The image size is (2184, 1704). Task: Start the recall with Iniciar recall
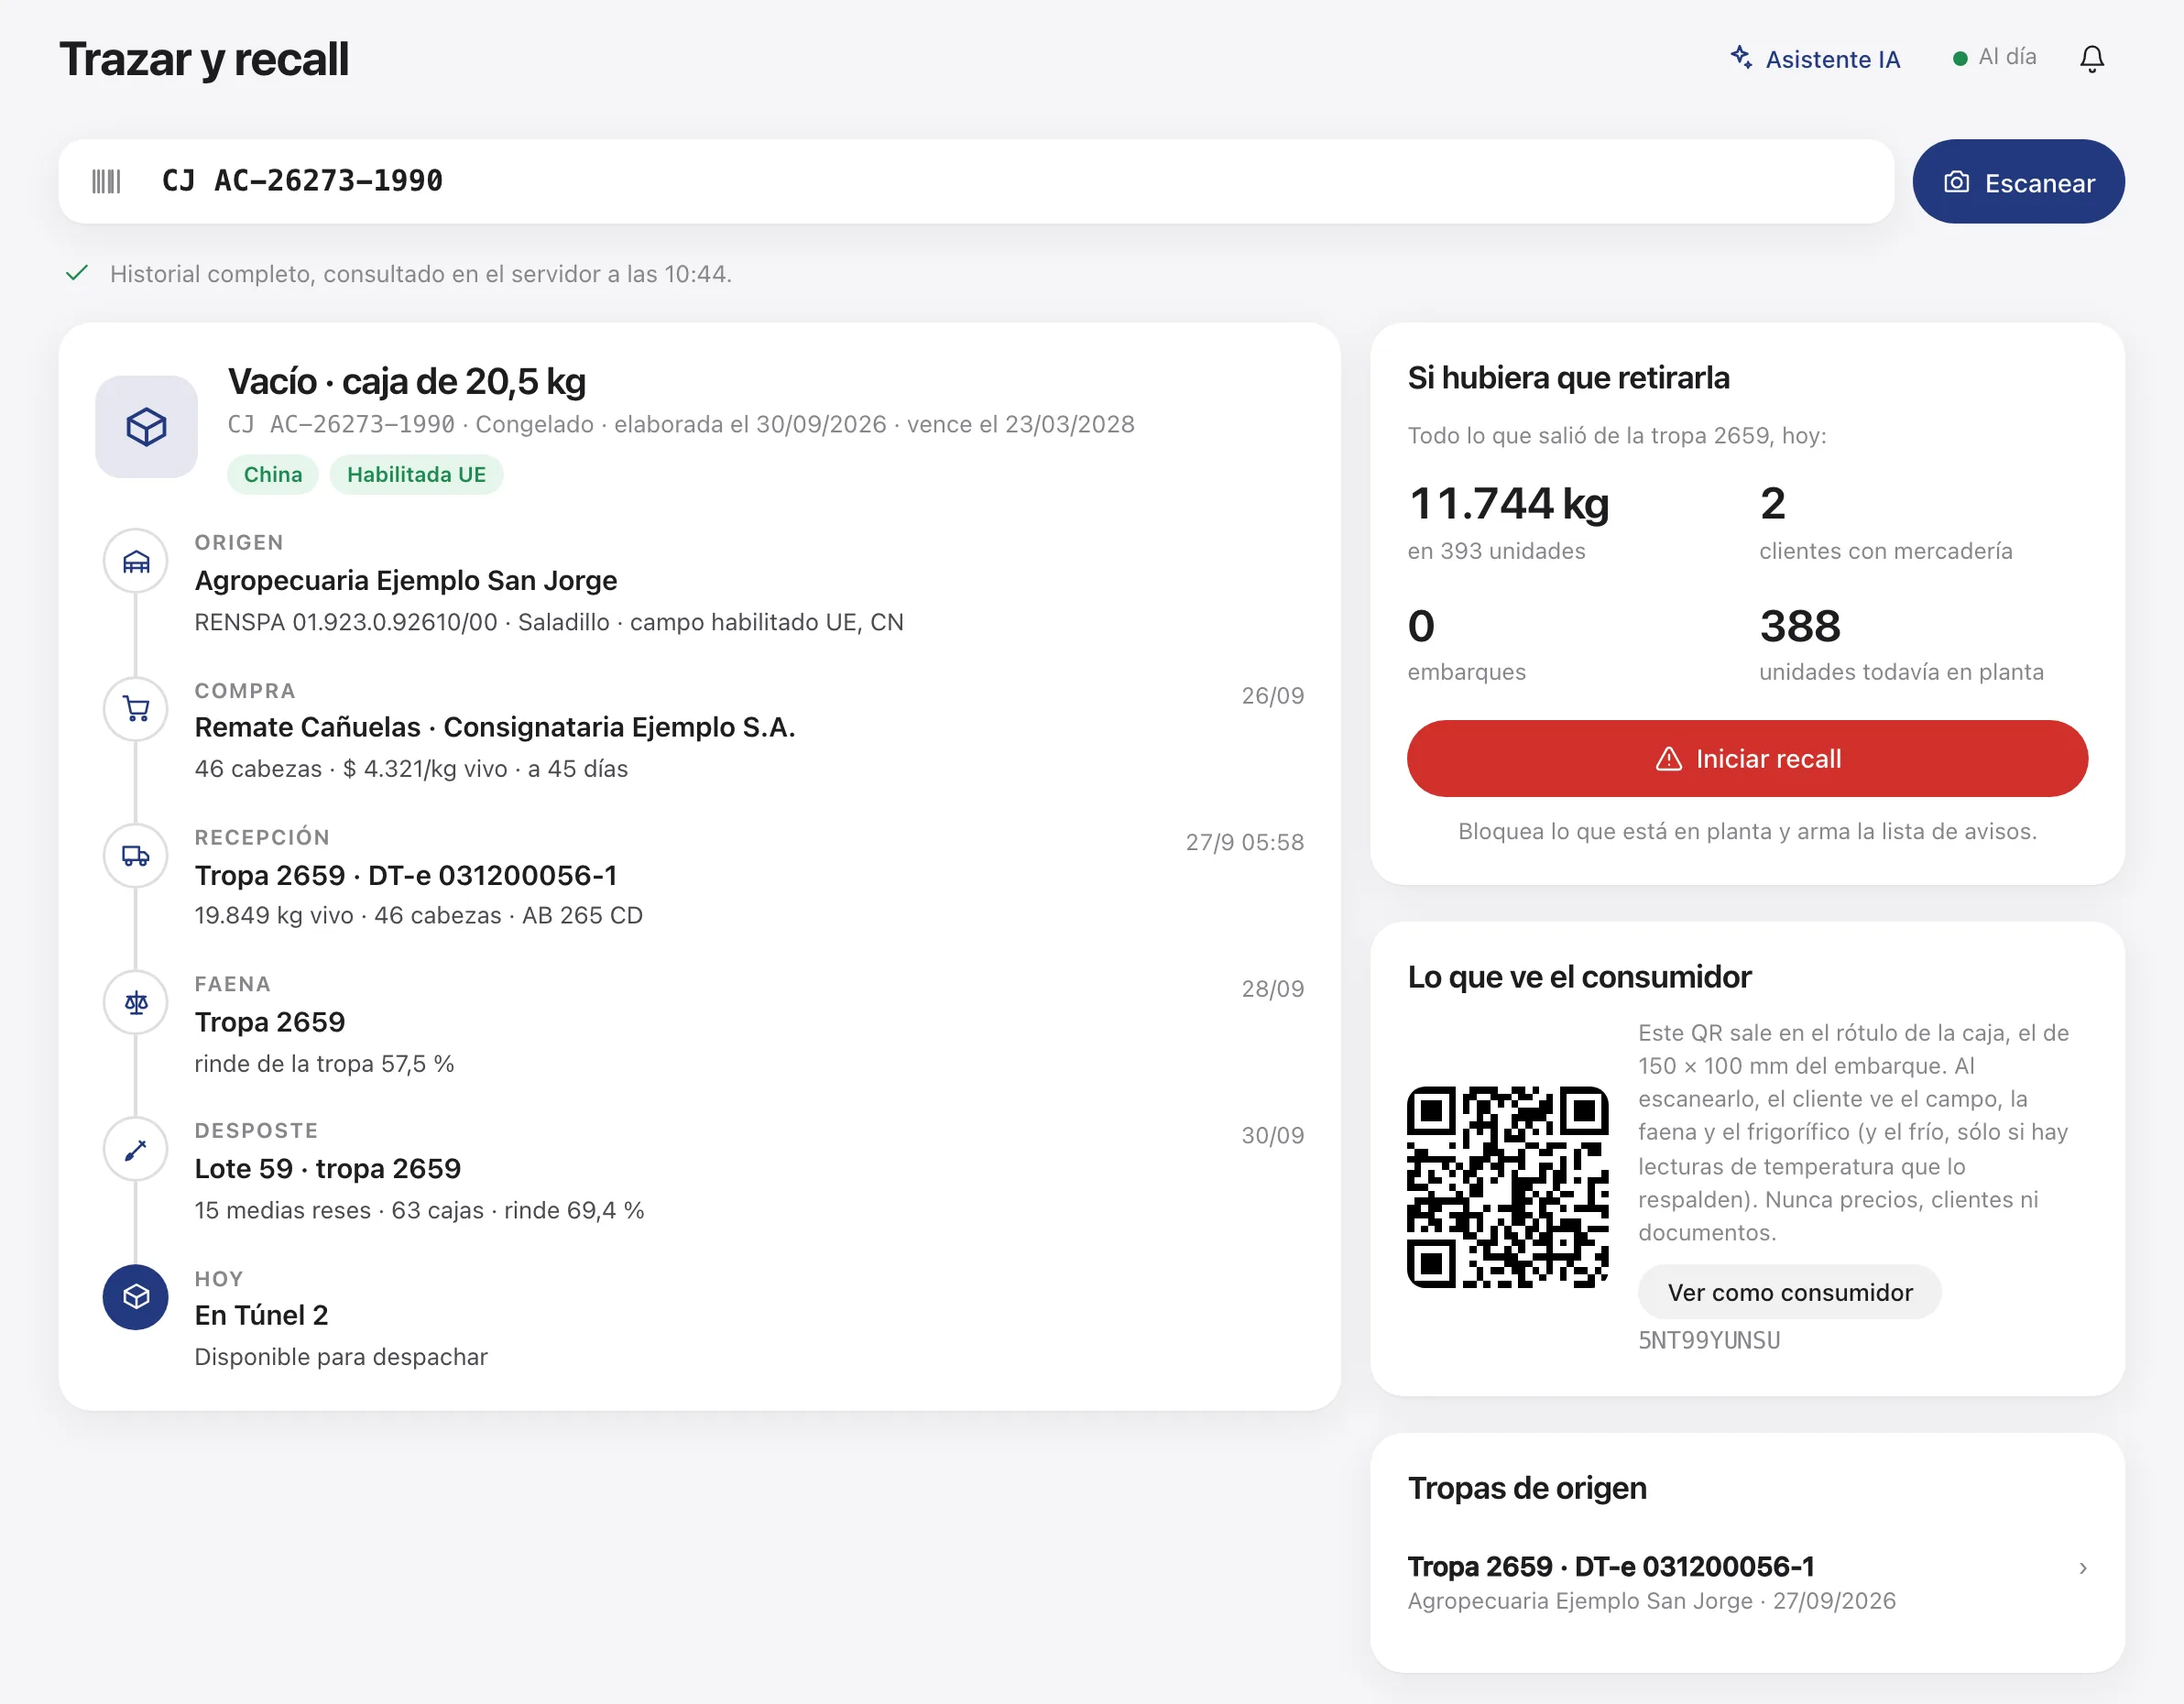point(1747,759)
